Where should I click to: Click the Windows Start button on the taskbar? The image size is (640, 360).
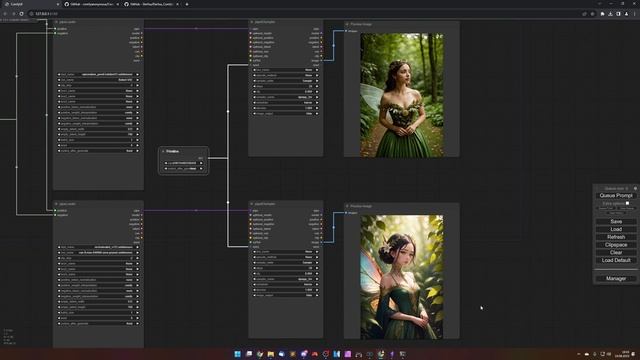click(x=238, y=354)
